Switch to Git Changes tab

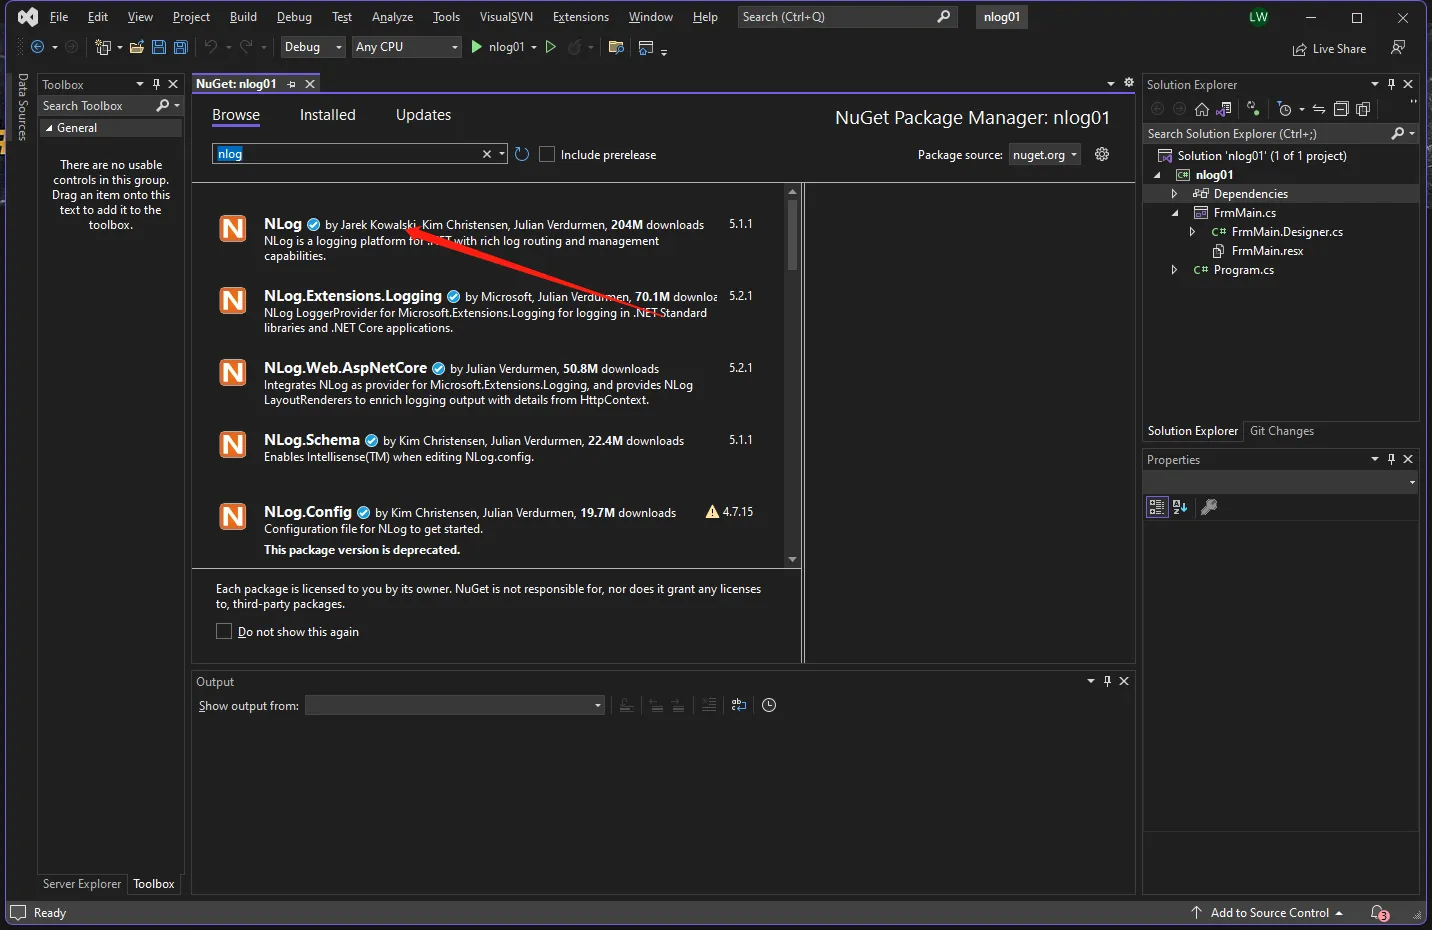(1282, 431)
